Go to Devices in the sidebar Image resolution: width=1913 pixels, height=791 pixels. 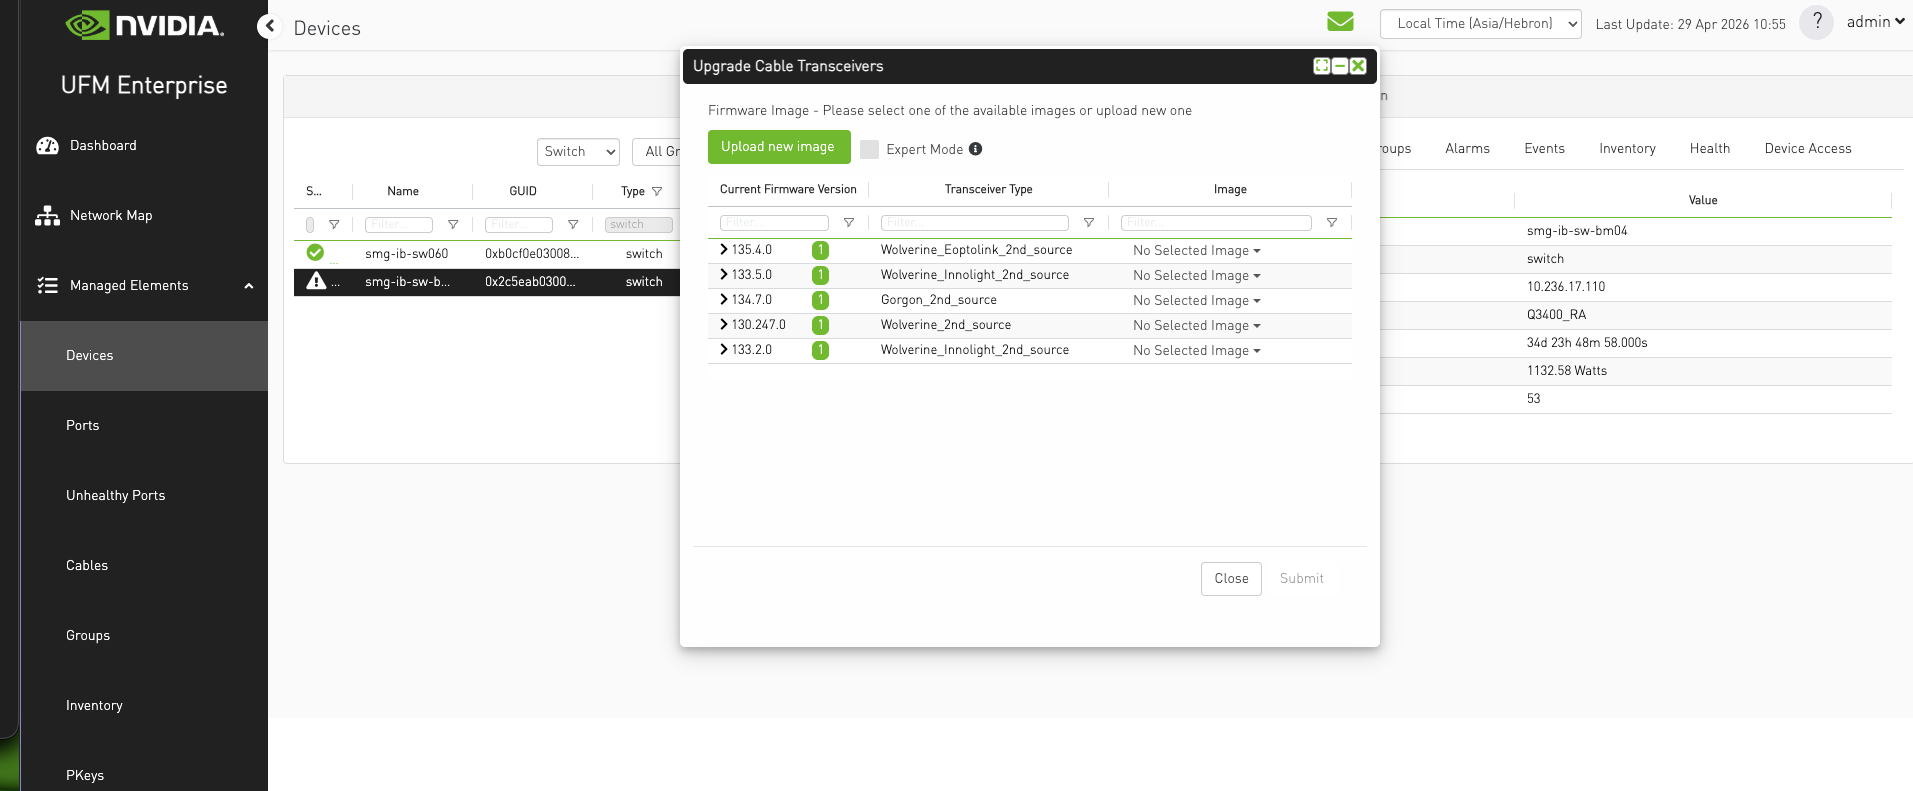(x=144, y=356)
